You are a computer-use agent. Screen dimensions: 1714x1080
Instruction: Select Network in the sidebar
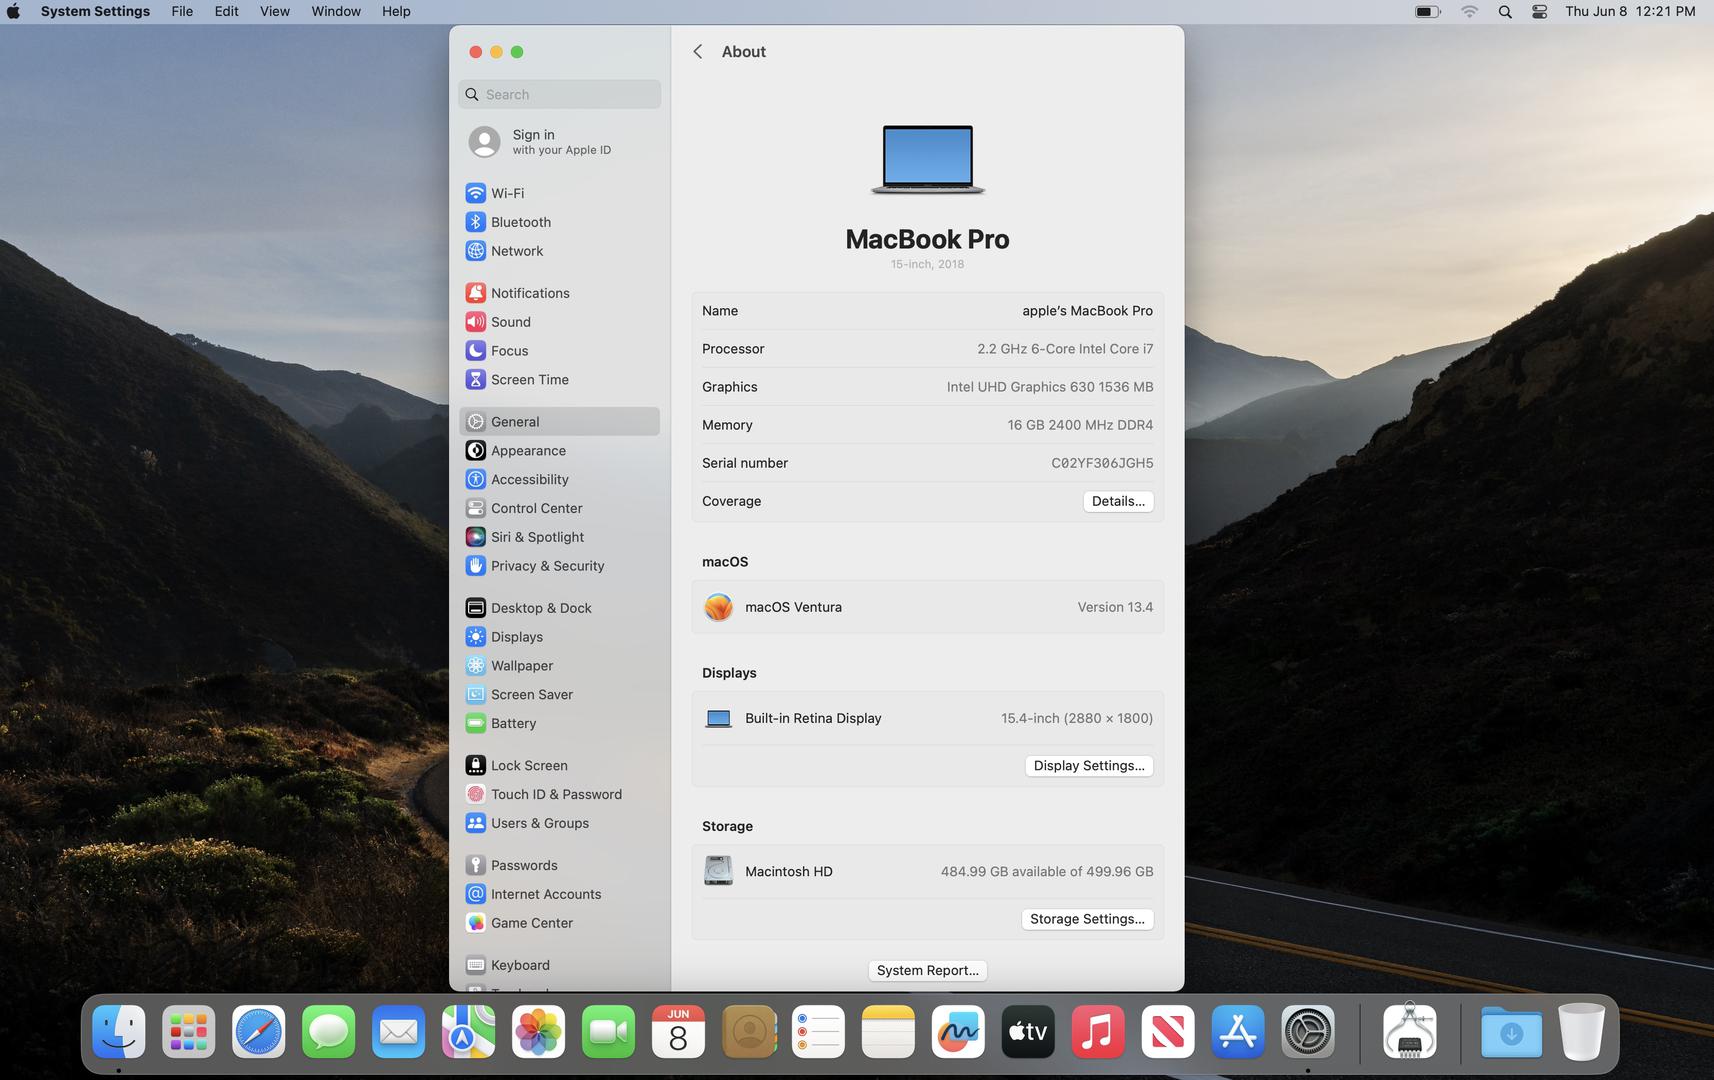pyautogui.click(x=559, y=251)
